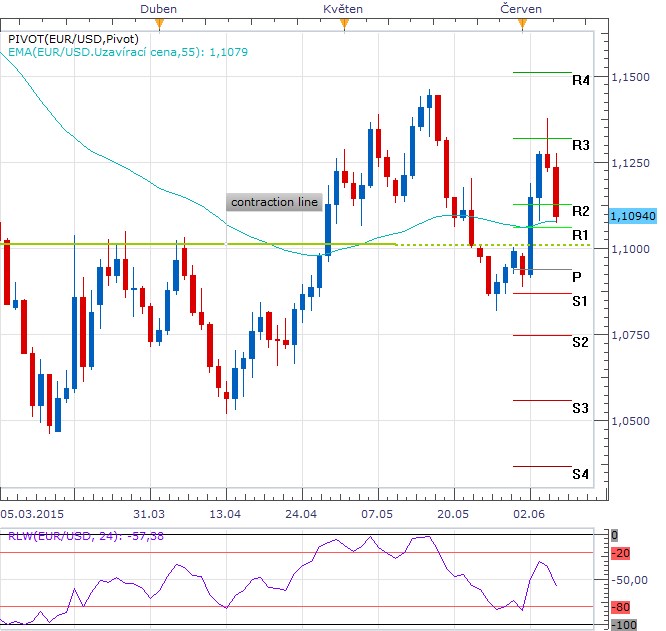Click the 'contraction line' annotation box
666x631 pixels.
pyautogui.click(x=274, y=202)
